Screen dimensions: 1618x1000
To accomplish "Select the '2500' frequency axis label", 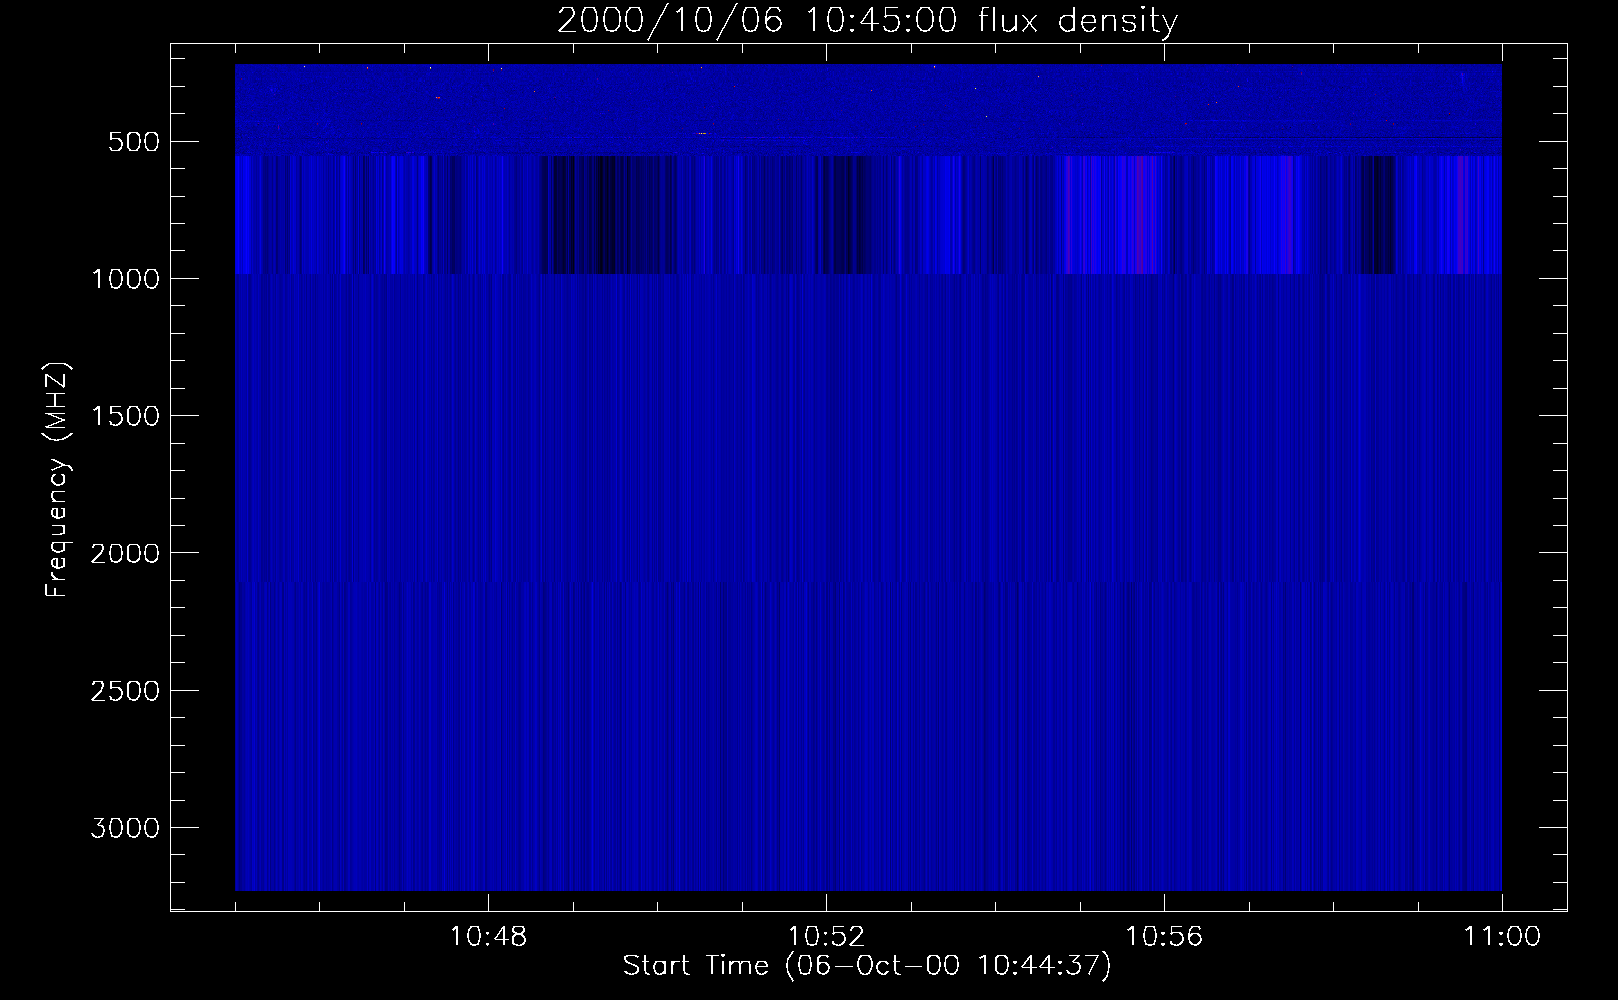I will (x=125, y=691).
